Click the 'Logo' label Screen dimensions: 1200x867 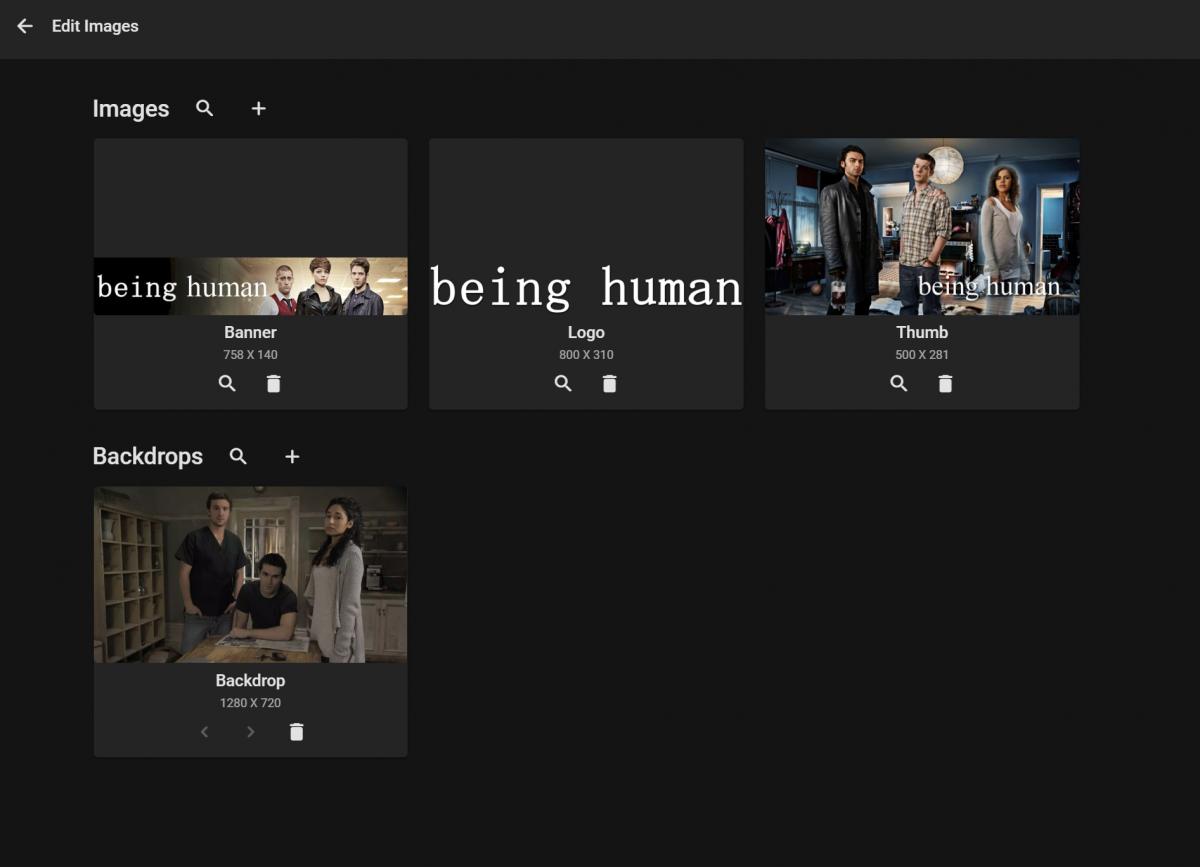586,332
